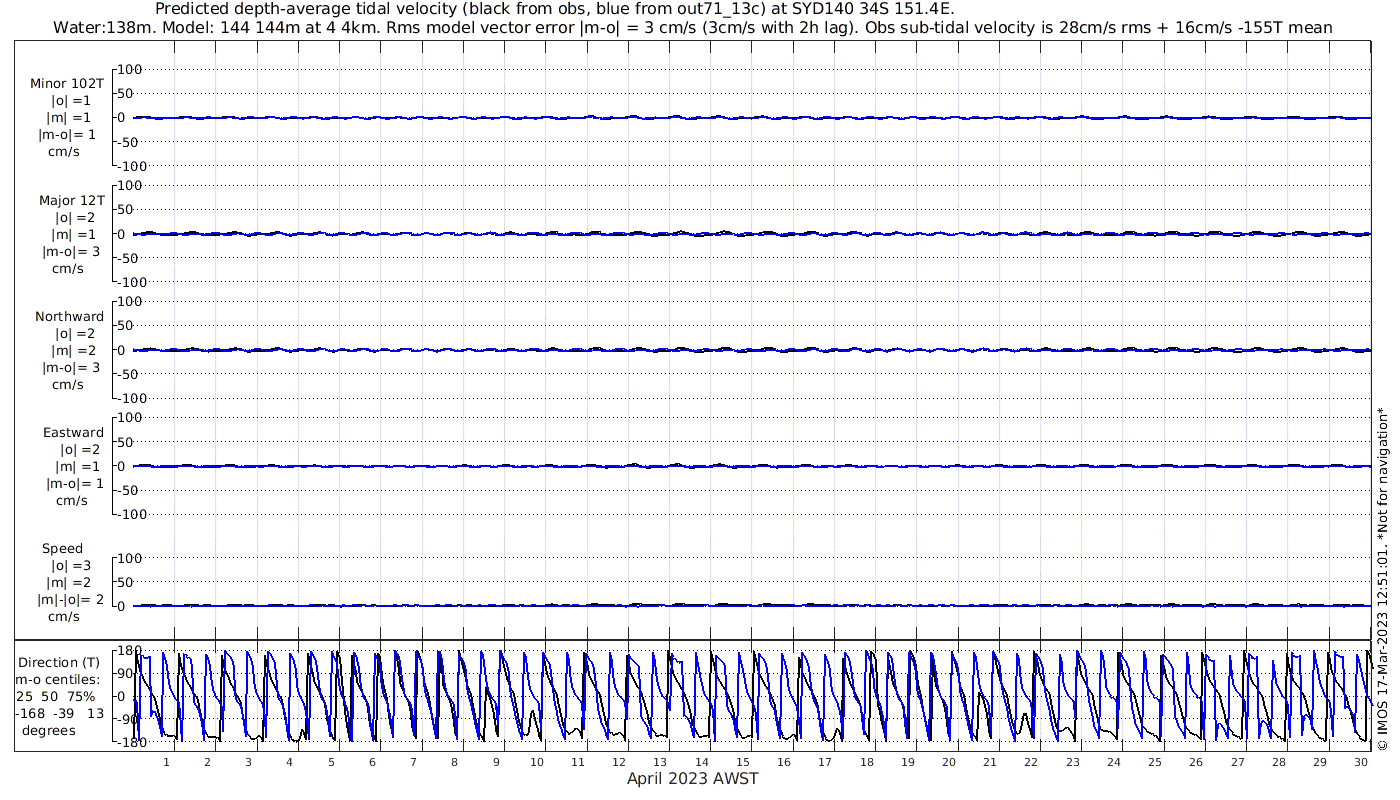Click the subtitle line starting with 'Water:138m'
The height and width of the screenshot is (800, 1400).
[x=693, y=27]
